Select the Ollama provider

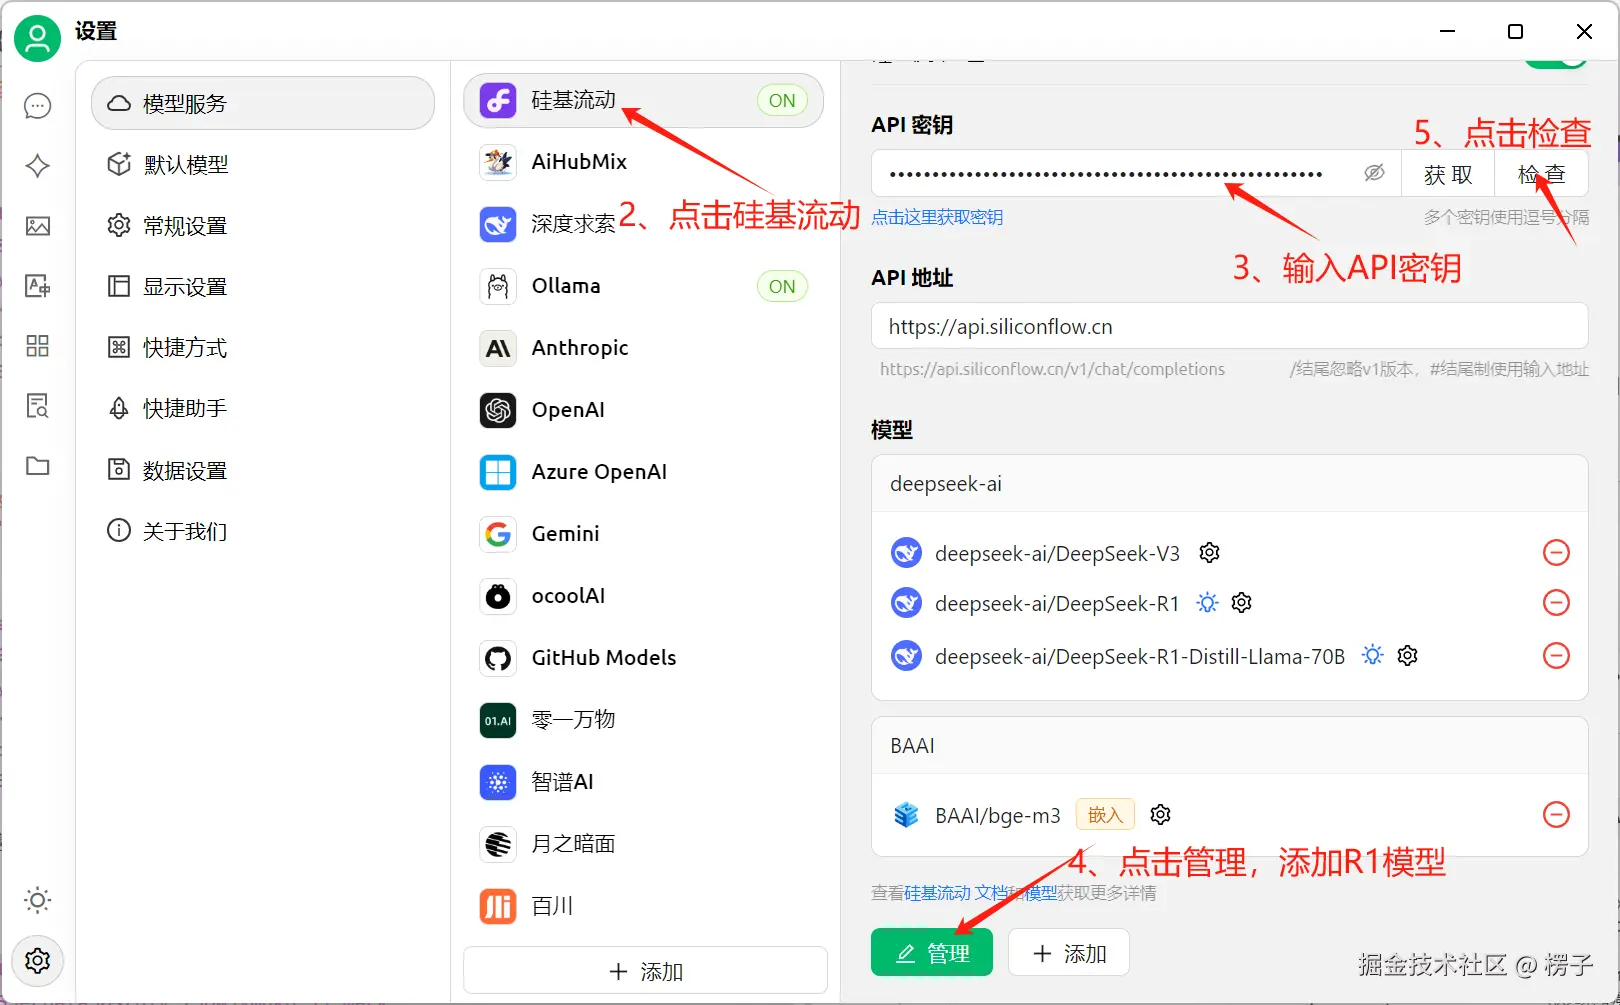click(x=644, y=286)
